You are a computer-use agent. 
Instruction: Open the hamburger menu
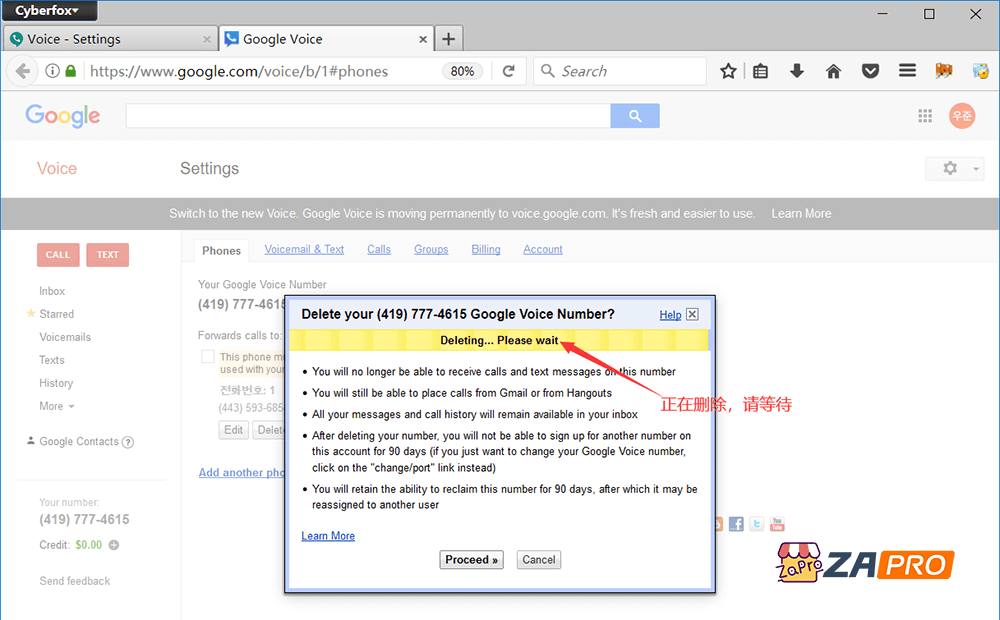[x=907, y=71]
